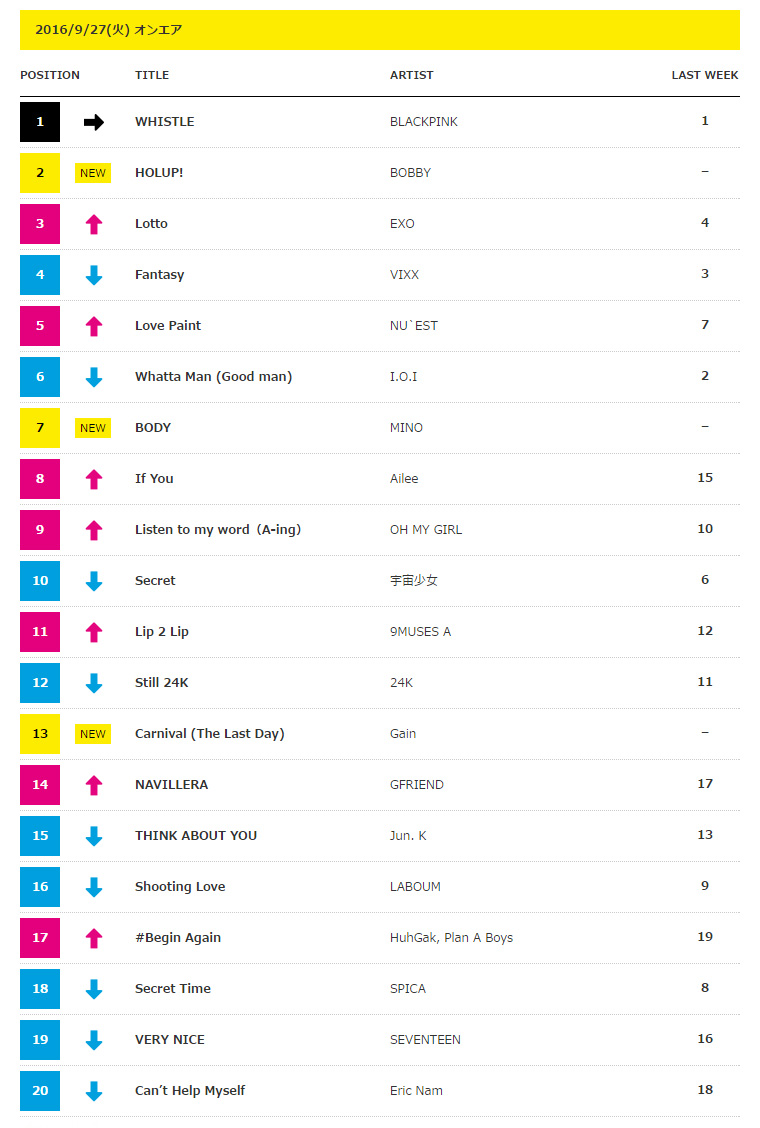Open the song title VERY NICE
The image size is (760, 1128).
point(170,1040)
